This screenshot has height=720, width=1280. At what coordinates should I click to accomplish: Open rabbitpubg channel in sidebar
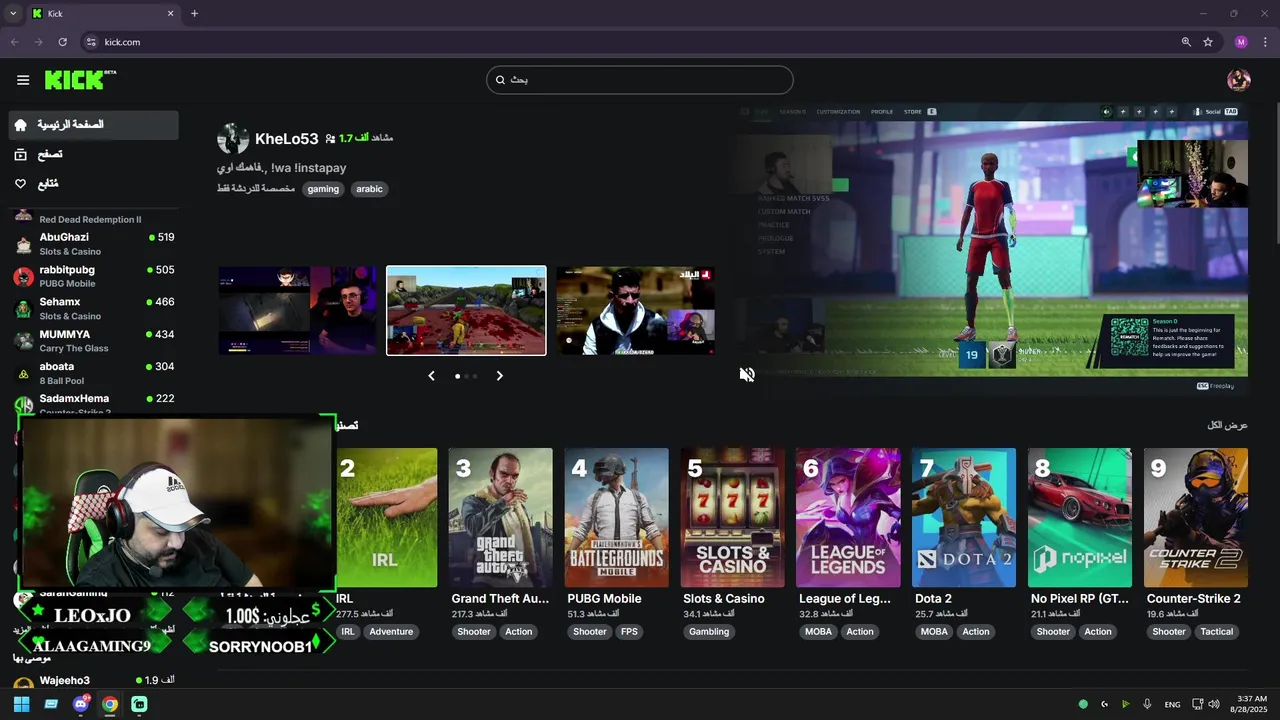coord(93,276)
